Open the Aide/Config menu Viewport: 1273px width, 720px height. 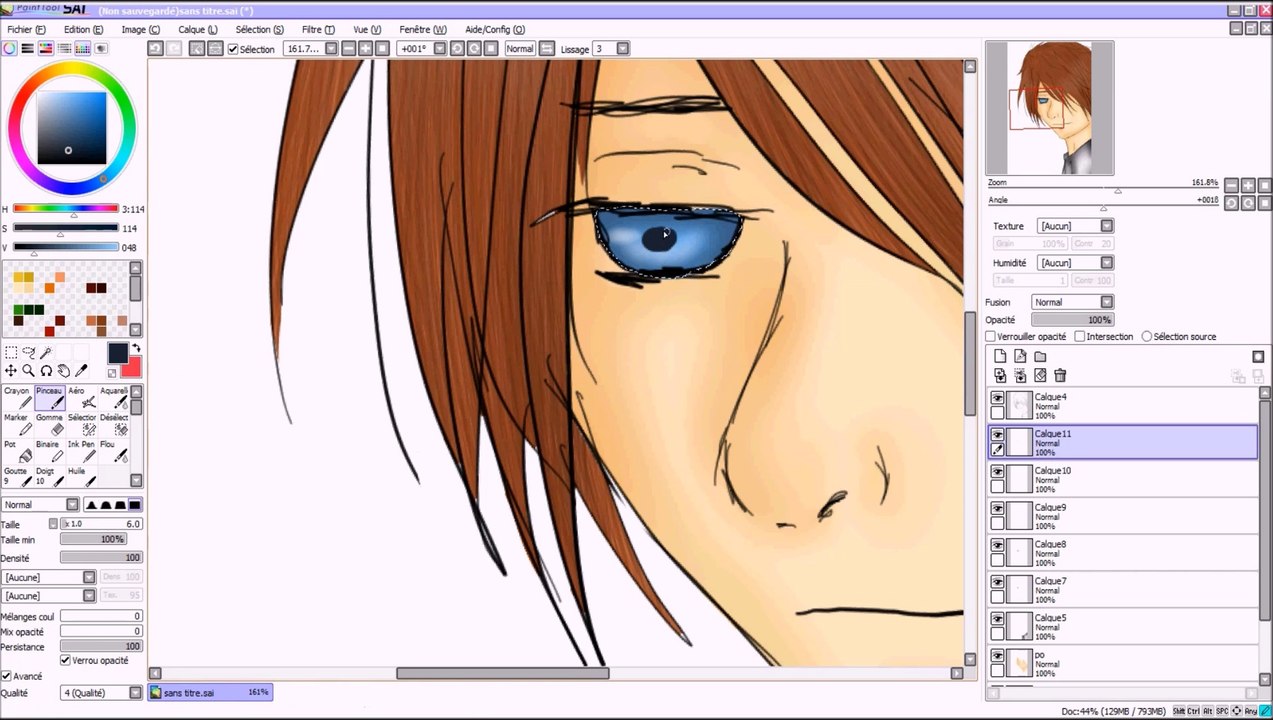[495, 30]
